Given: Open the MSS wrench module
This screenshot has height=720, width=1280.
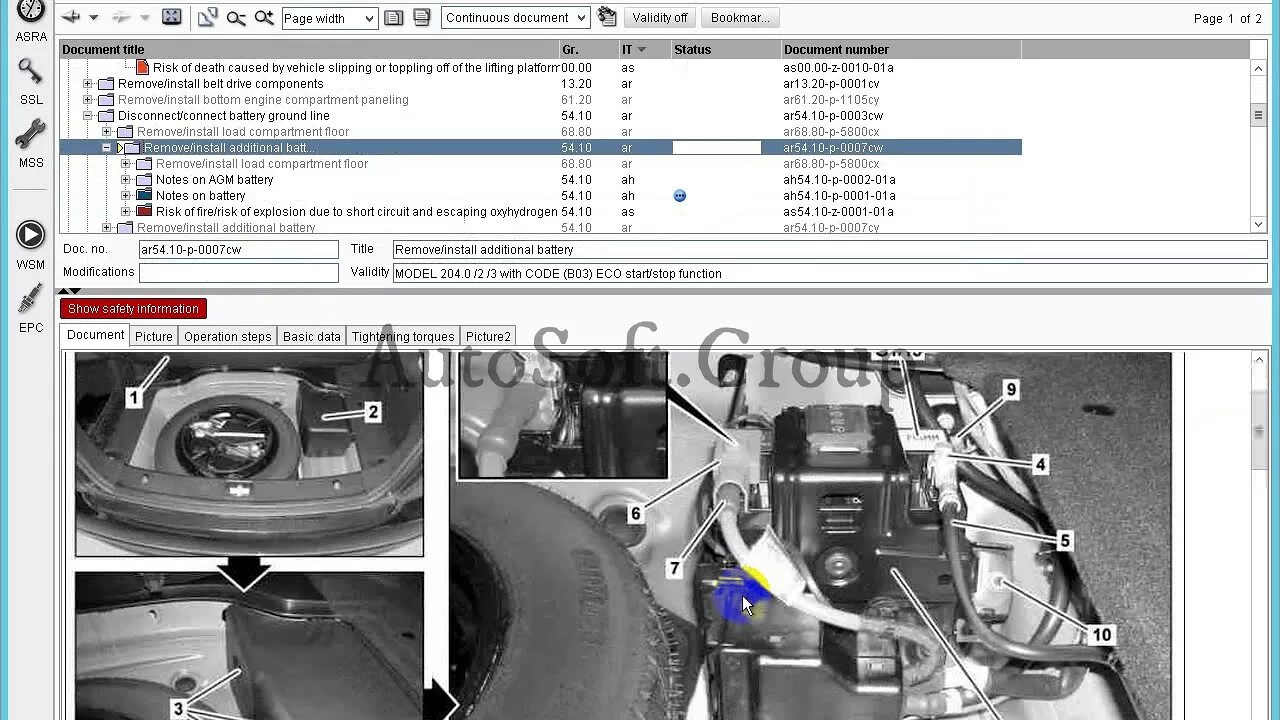Looking at the screenshot, I should [31, 144].
